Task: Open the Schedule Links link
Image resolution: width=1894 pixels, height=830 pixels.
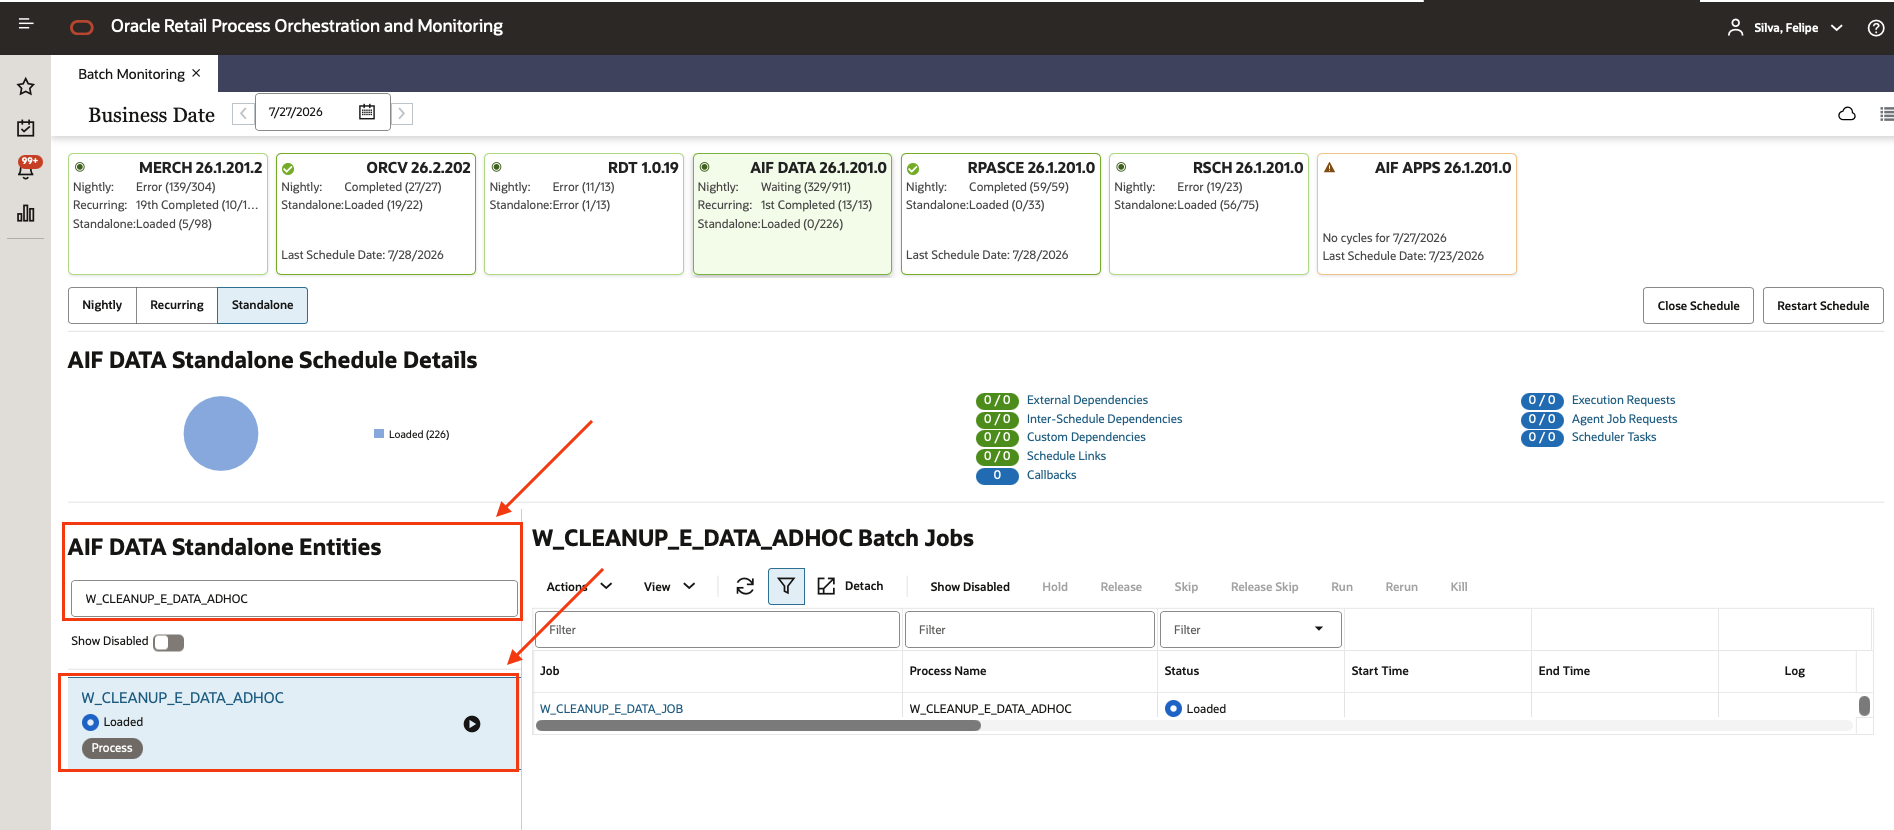Action: coord(1066,456)
